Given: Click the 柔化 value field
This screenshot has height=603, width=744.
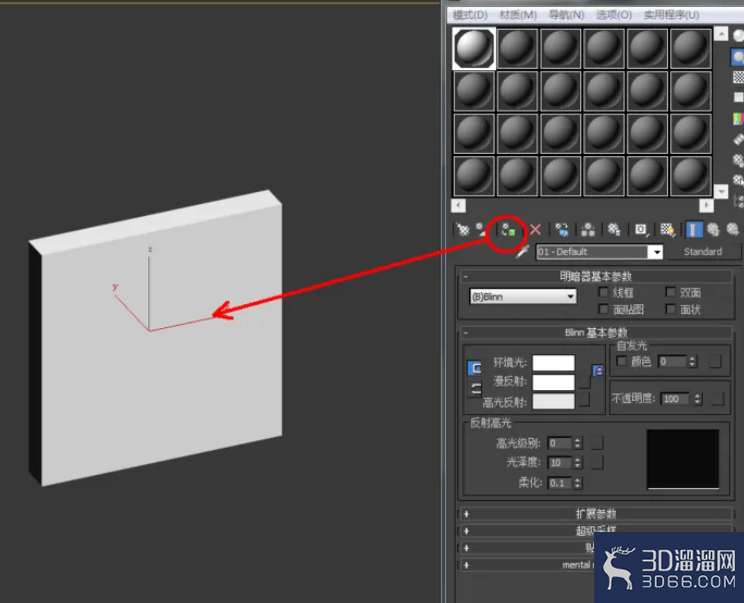Looking at the screenshot, I should (560, 483).
